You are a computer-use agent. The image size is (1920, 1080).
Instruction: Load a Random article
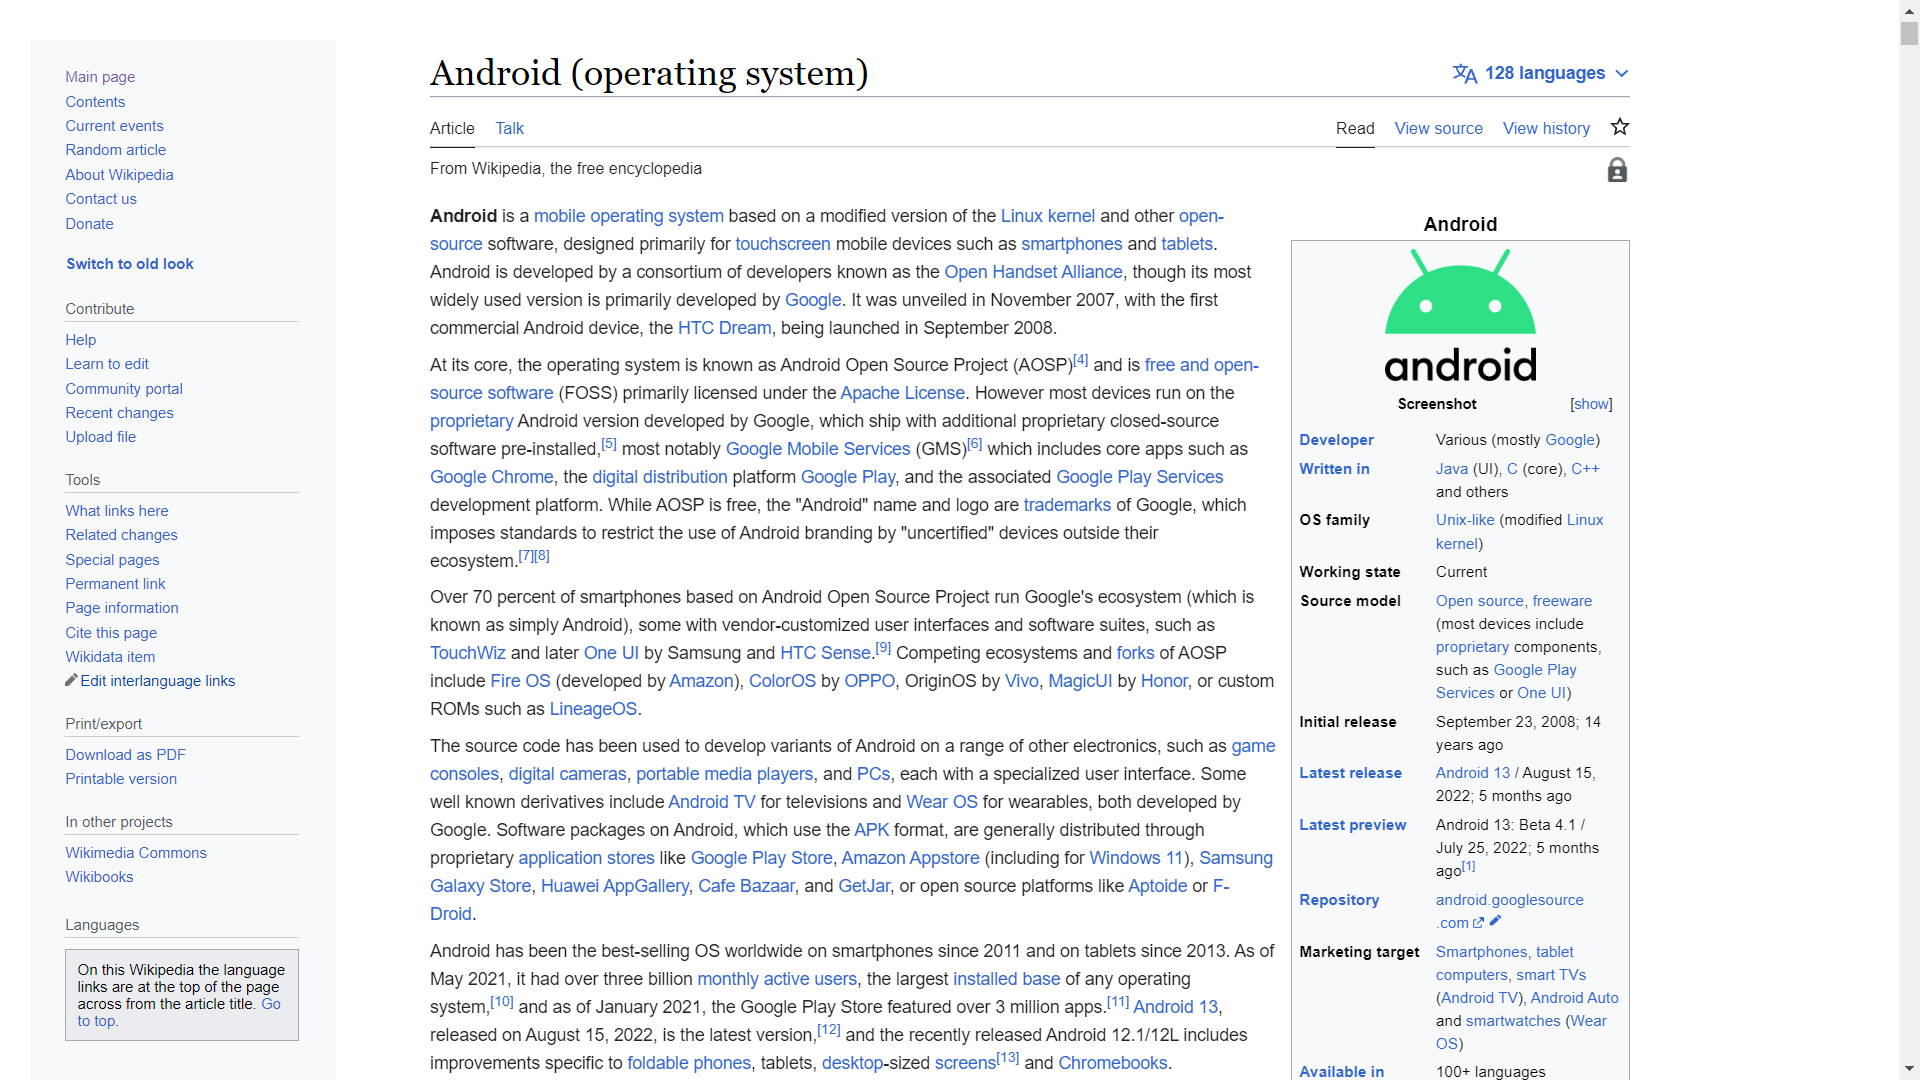click(115, 150)
